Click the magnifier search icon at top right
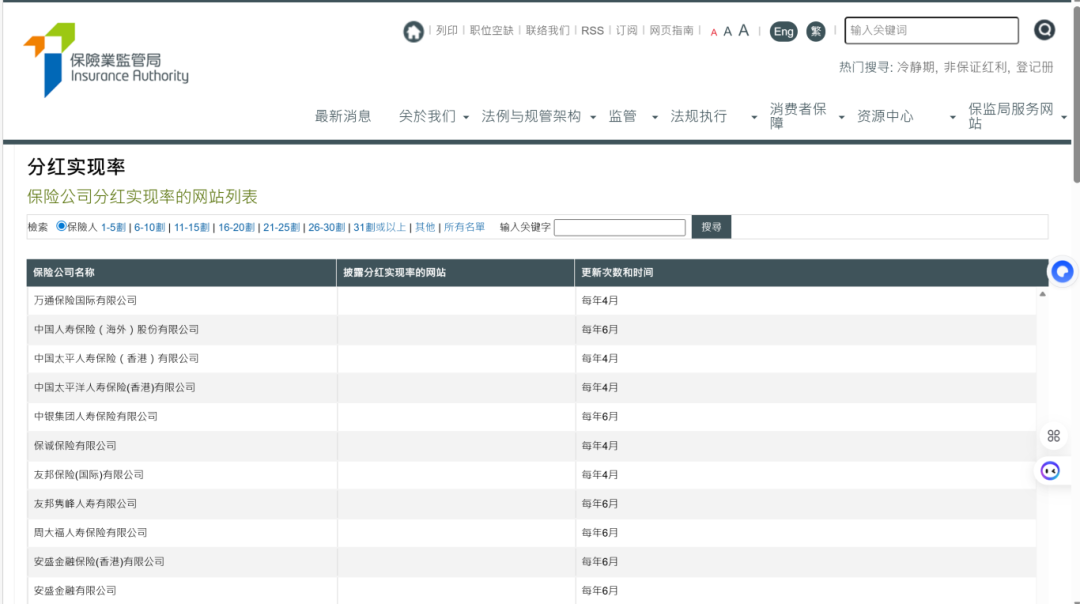1080x604 pixels. (1044, 30)
